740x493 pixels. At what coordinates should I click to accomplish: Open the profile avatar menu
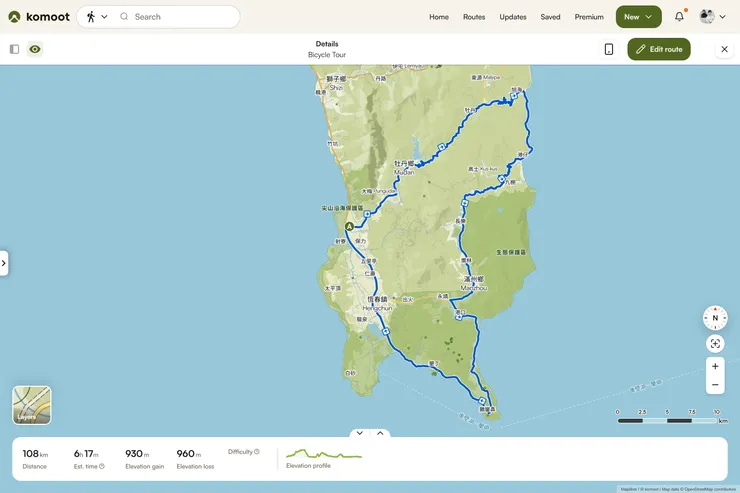(x=712, y=17)
